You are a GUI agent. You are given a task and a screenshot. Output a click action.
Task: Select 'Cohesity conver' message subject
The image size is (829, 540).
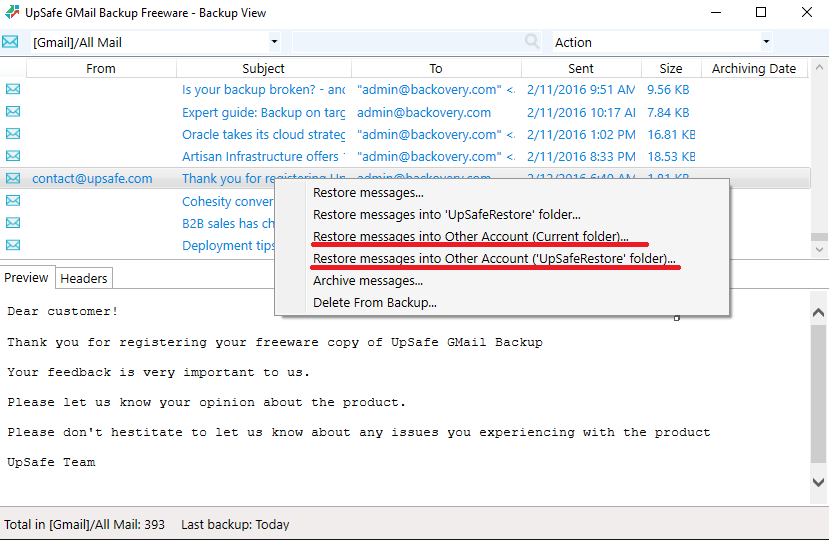pyautogui.click(x=228, y=202)
